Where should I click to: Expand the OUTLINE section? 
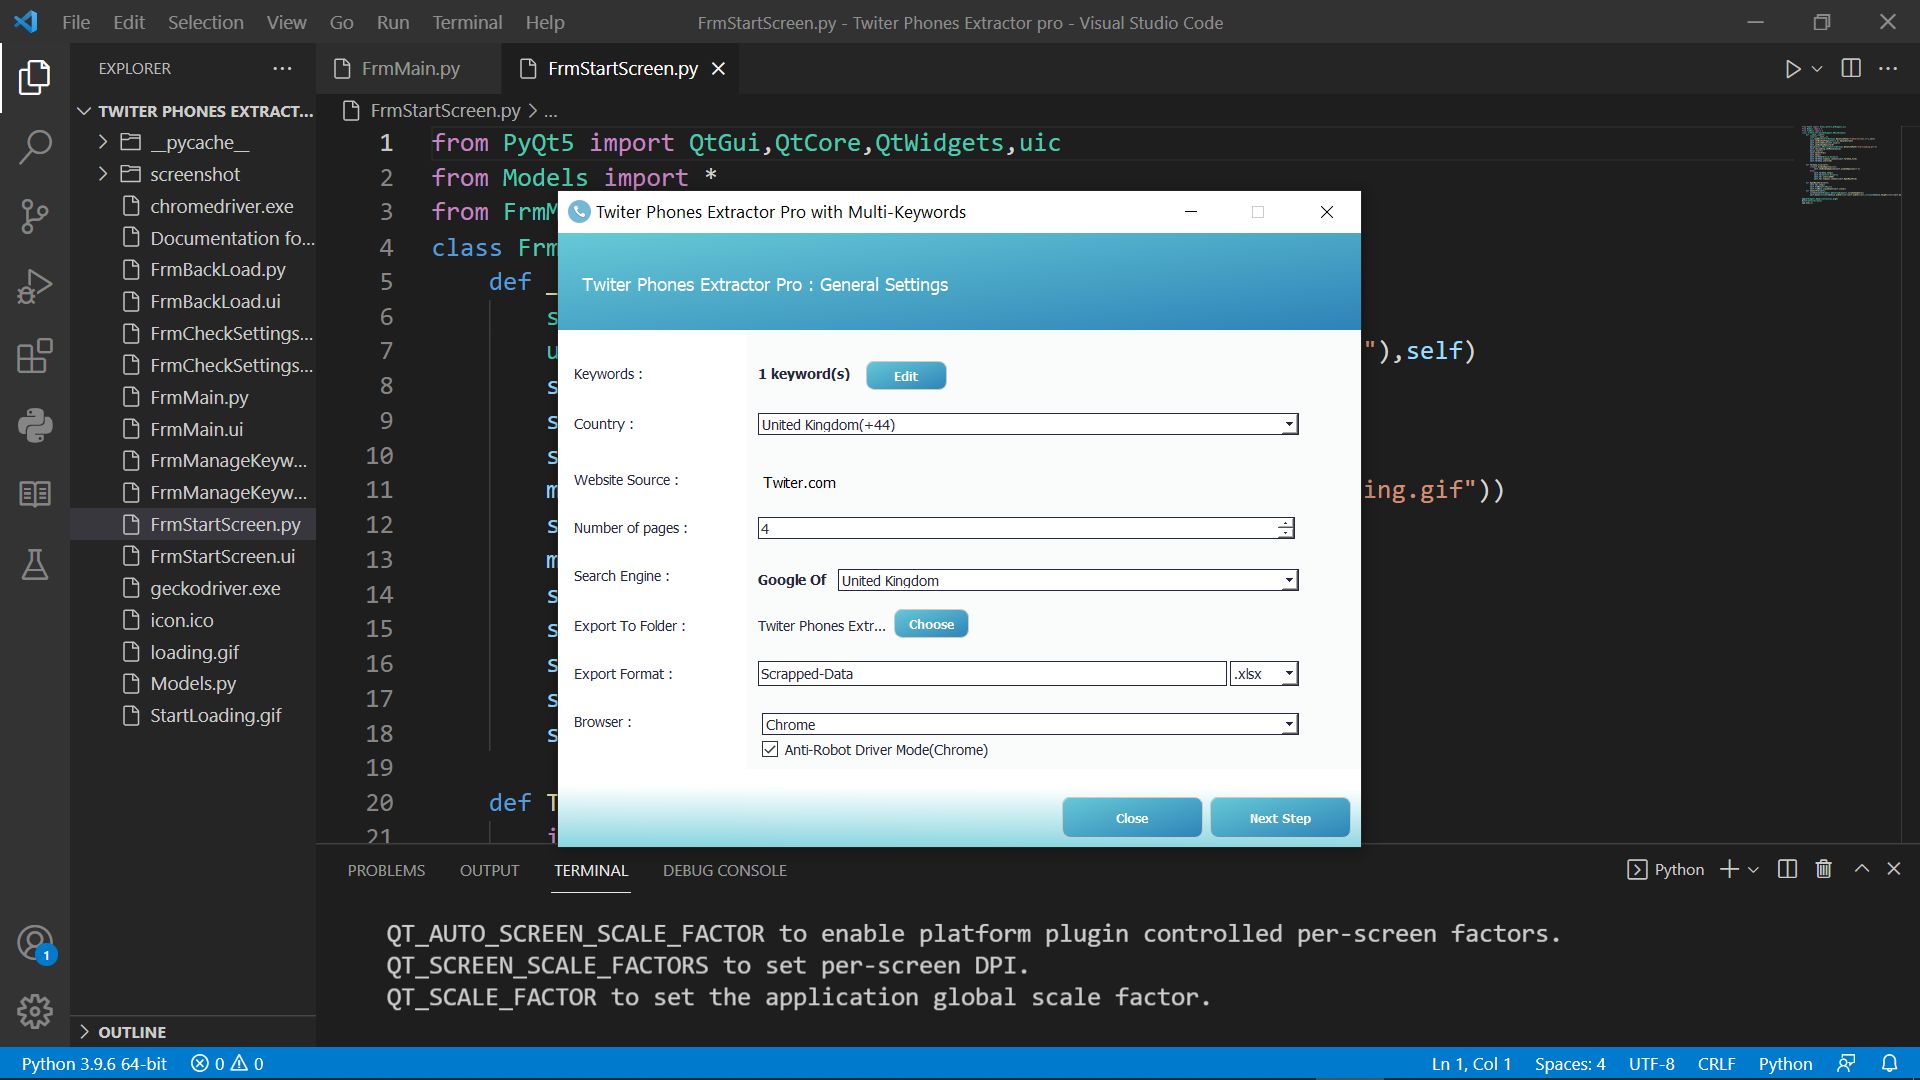[x=84, y=1032]
